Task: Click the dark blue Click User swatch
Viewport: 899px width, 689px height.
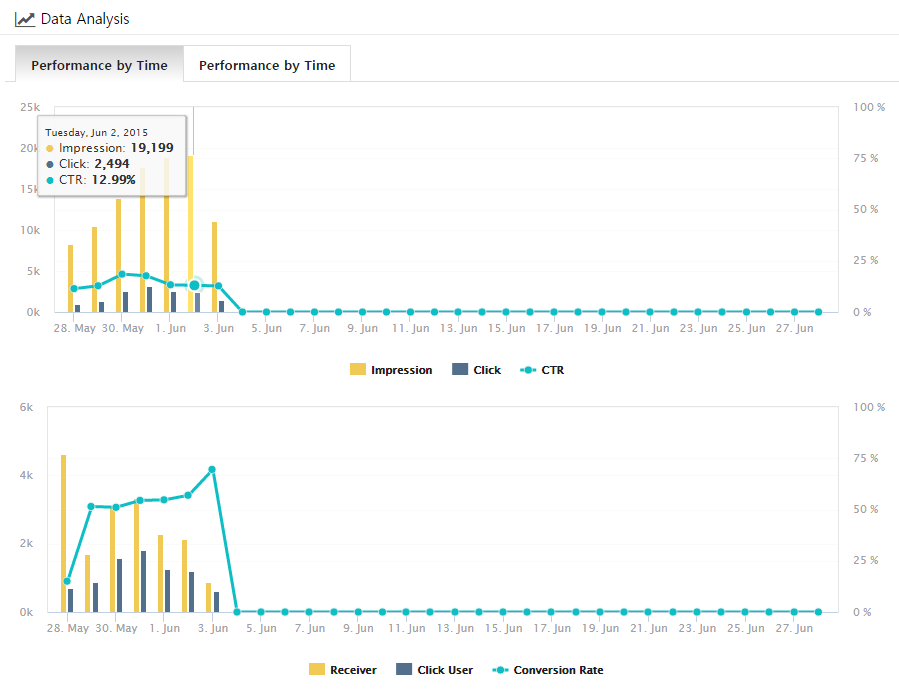Action: tap(404, 670)
